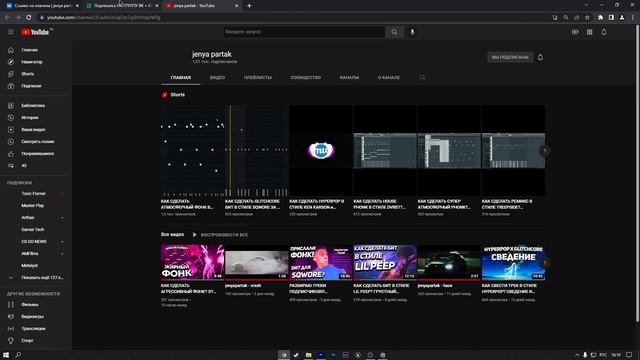Viewport: 640px width, 360px height.
Task: Expand hidden system tray icons chevron
Action: (x=577, y=355)
